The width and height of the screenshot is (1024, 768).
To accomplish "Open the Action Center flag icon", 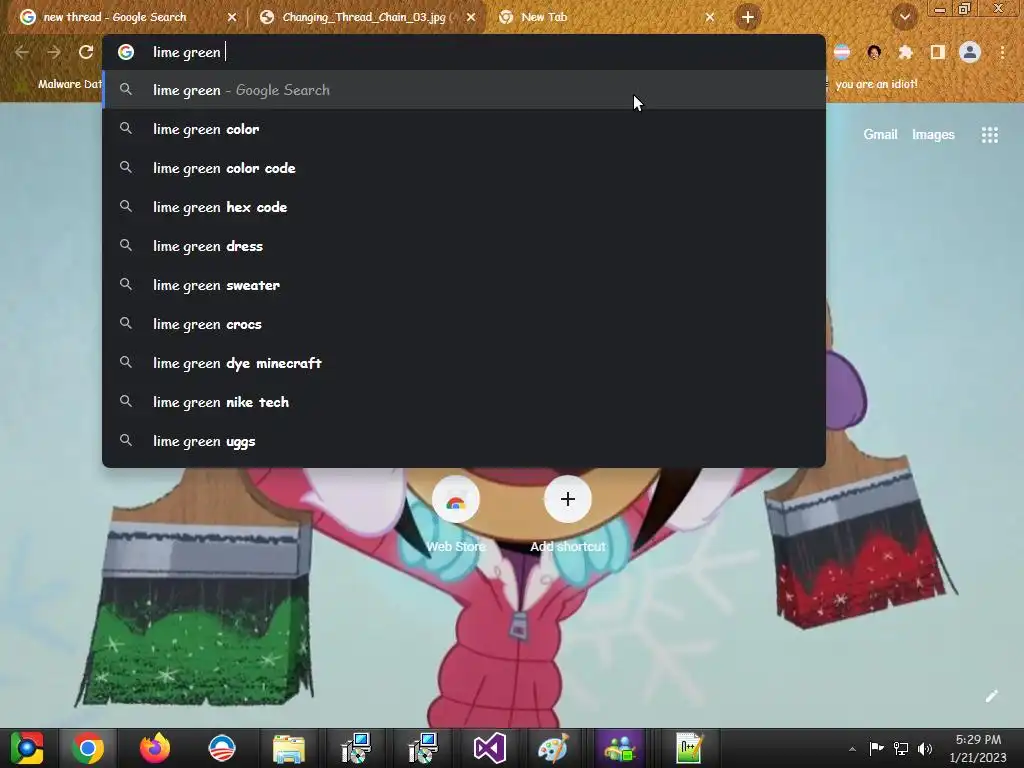I will 876,748.
